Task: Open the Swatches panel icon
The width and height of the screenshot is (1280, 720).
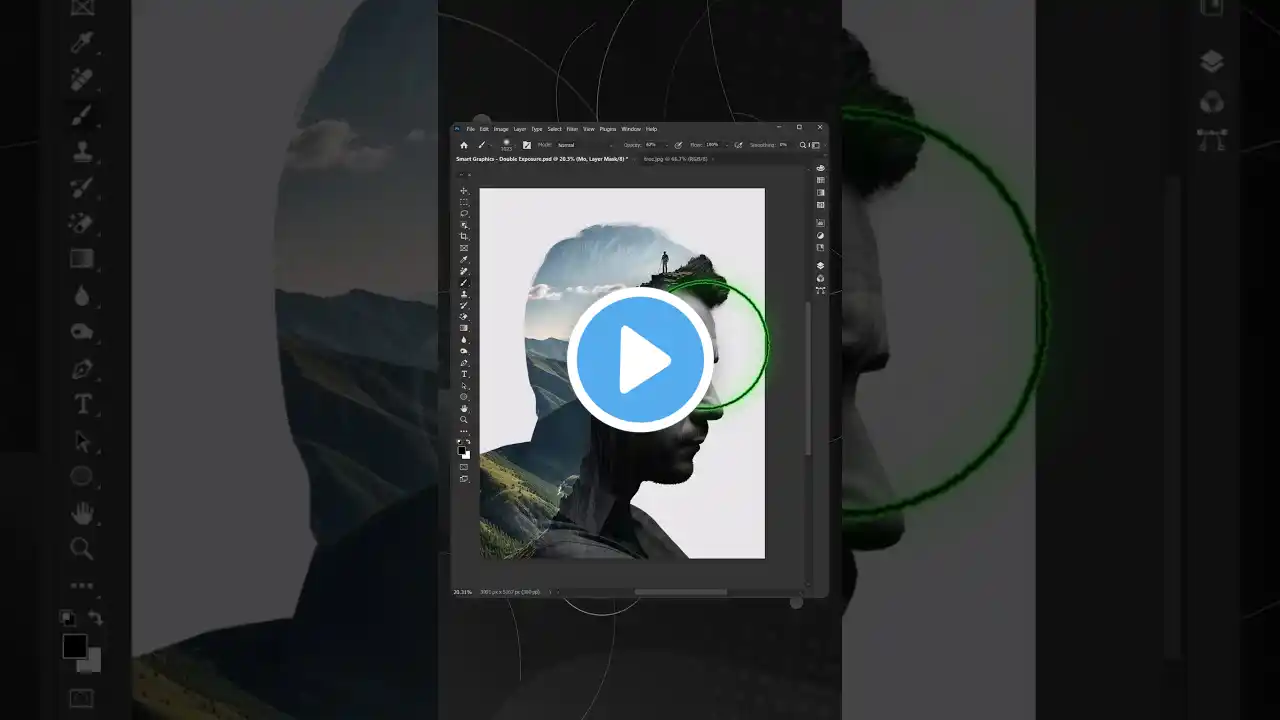Action: pos(821,180)
